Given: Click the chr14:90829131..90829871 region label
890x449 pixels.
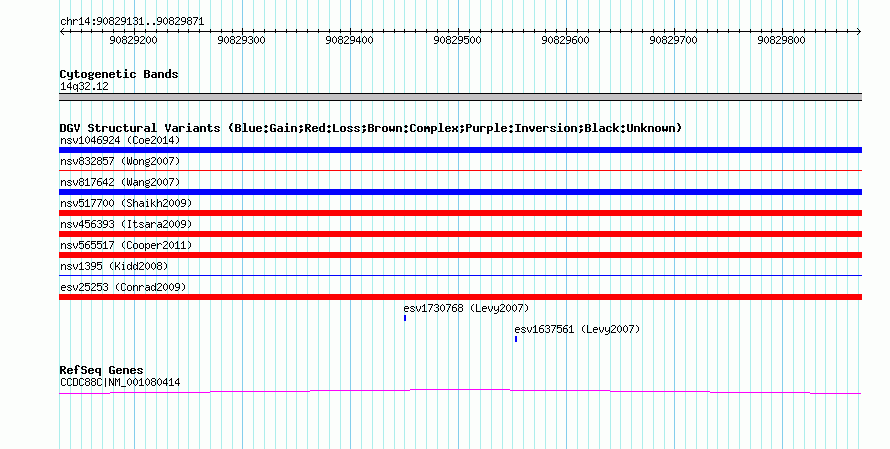Looking at the screenshot, I should [132, 22].
